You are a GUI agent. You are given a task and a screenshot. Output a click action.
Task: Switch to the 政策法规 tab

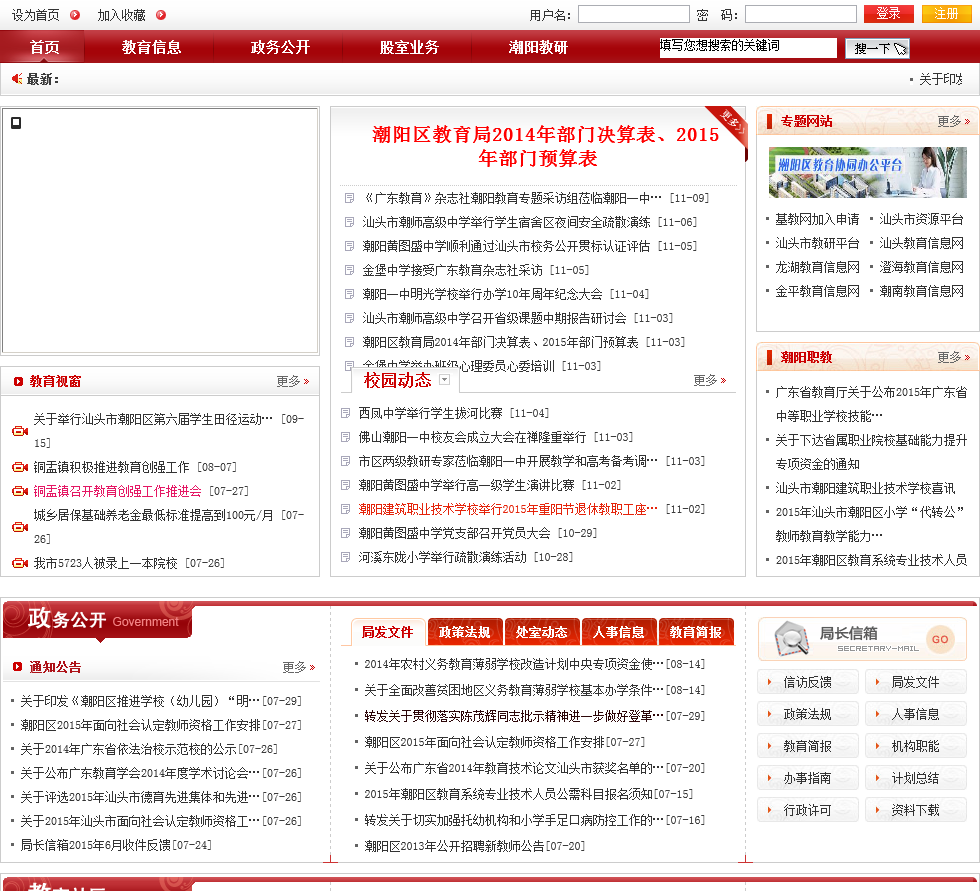coord(464,632)
